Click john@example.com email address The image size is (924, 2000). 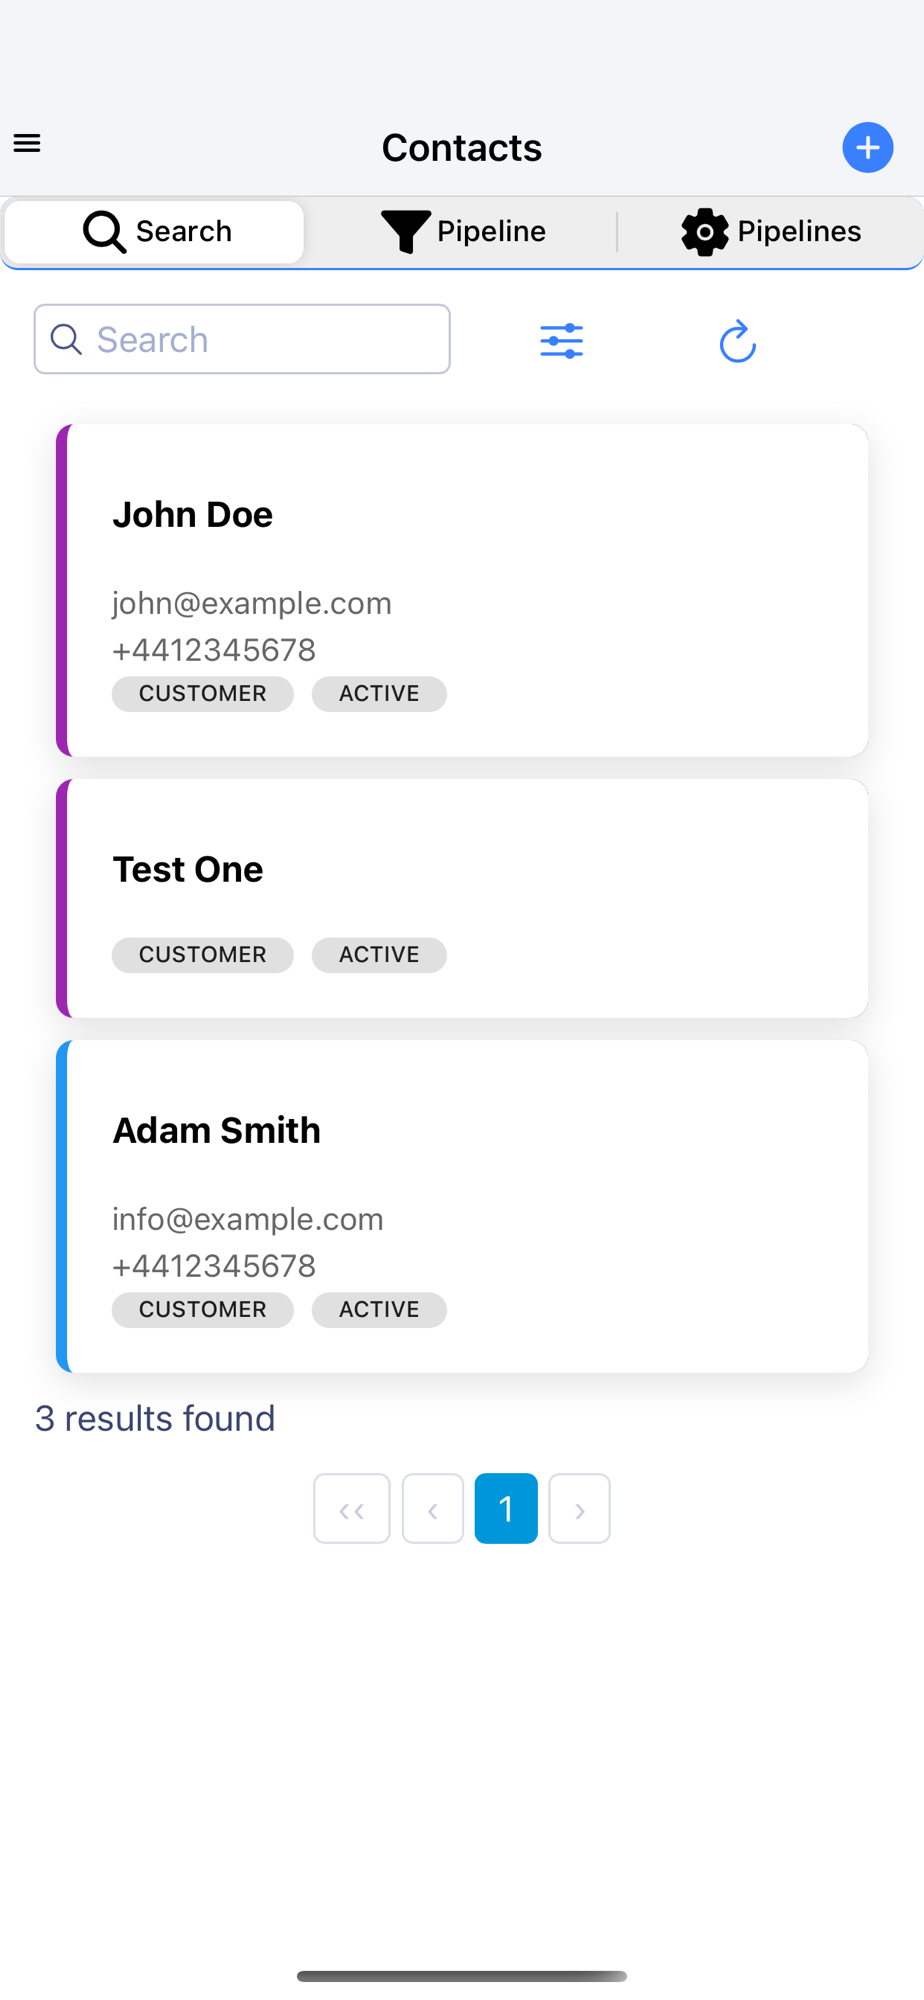tap(252, 603)
